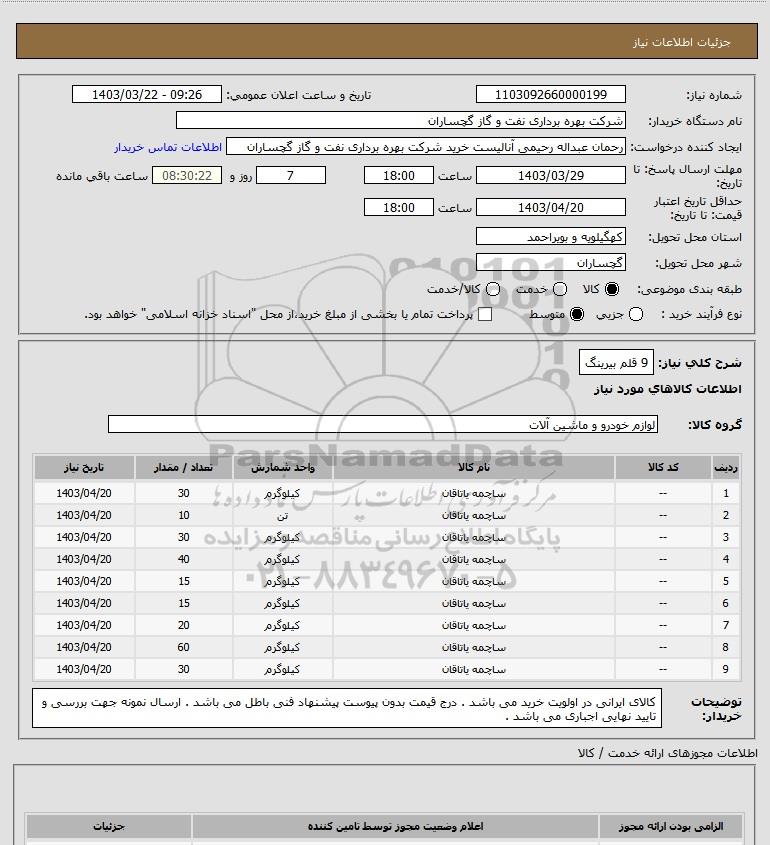Click the quantity 10 in row 2
The height and width of the screenshot is (845, 770).
click(183, 515)
